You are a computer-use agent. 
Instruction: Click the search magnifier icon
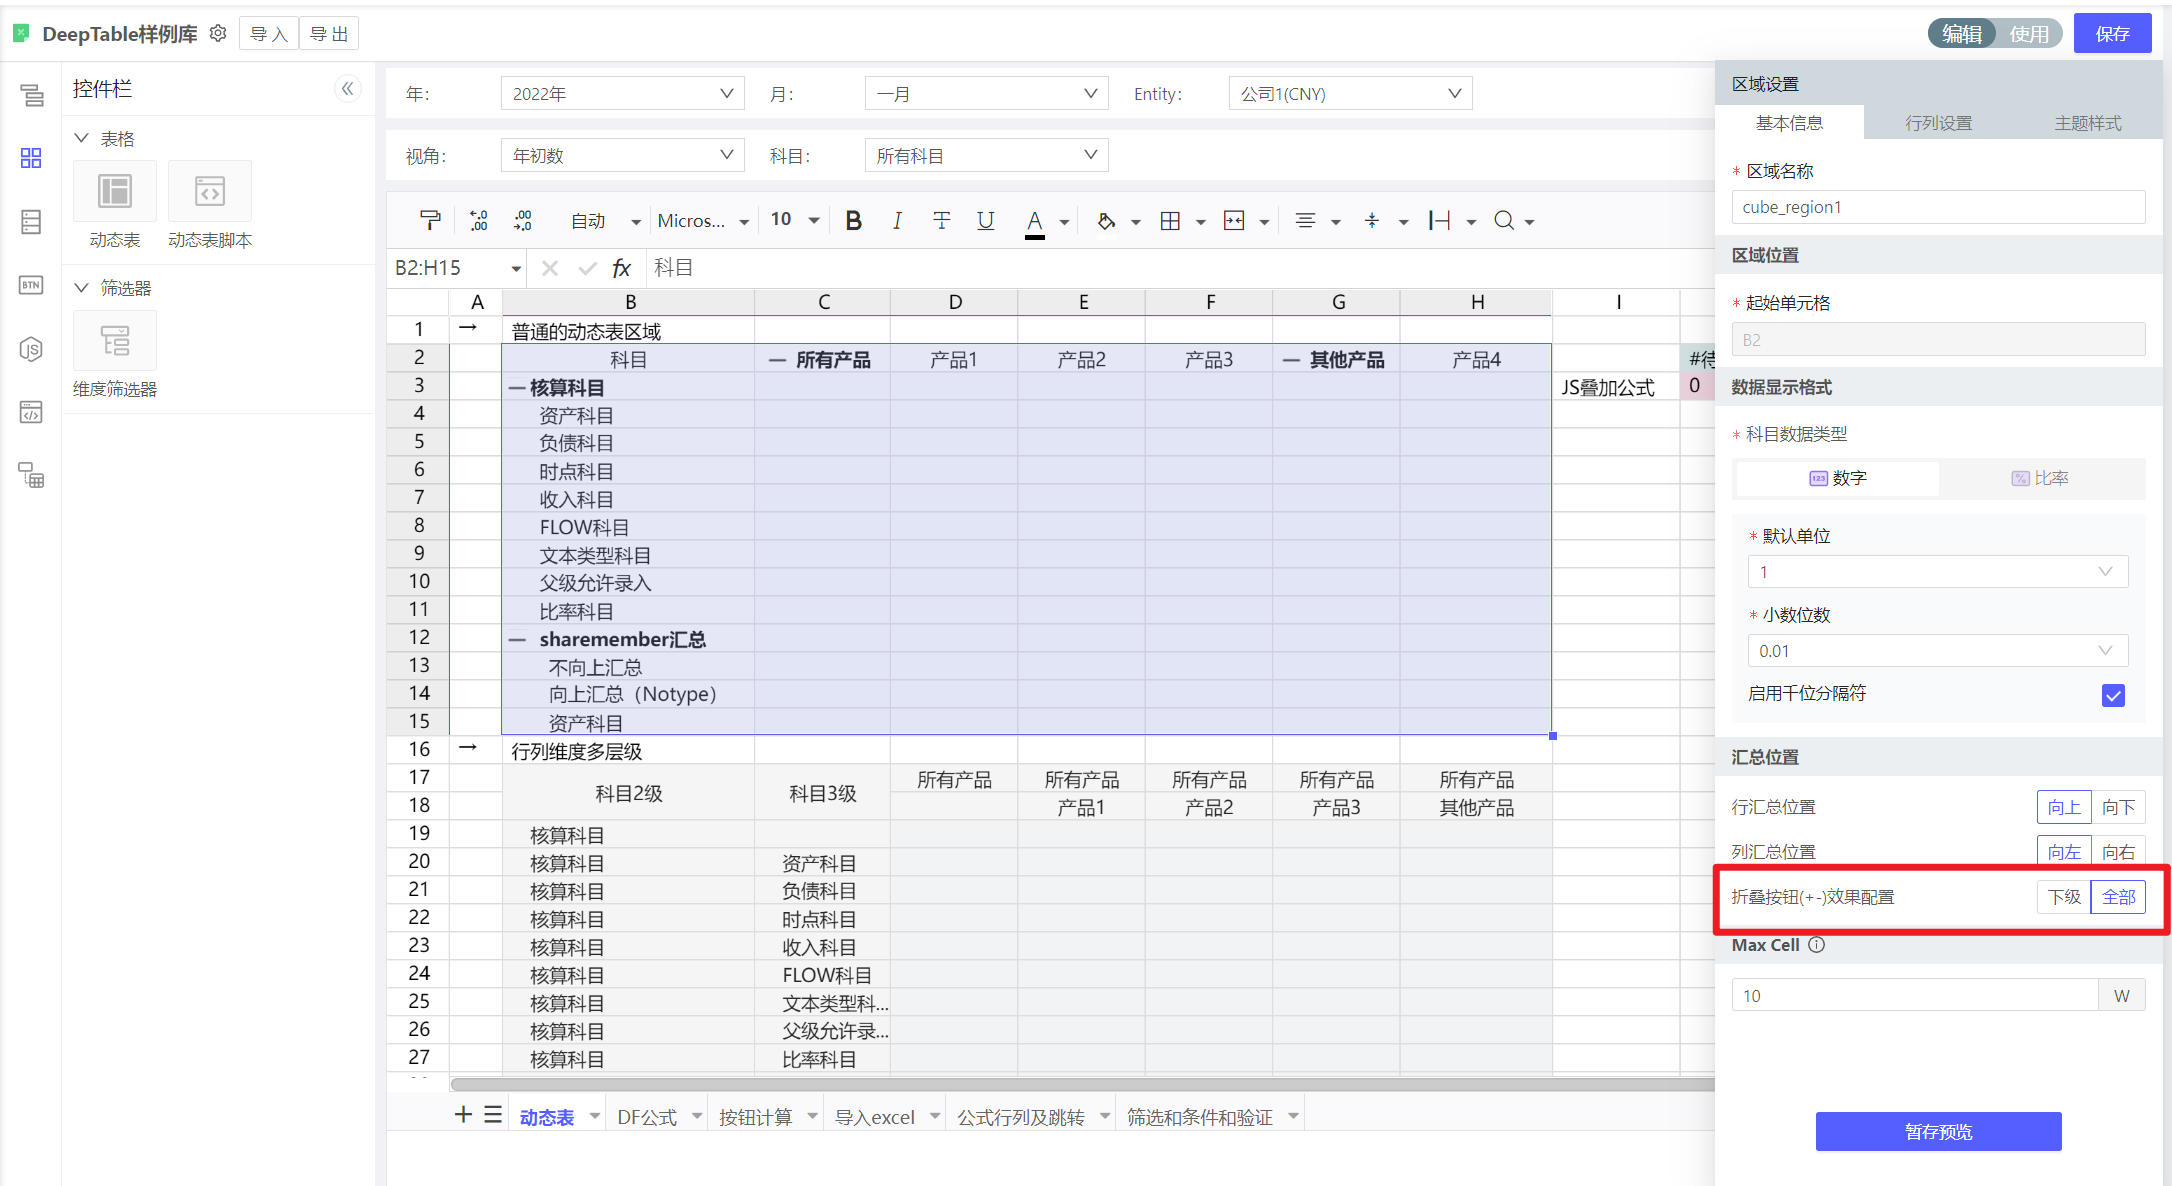[x=1504, y=221]
